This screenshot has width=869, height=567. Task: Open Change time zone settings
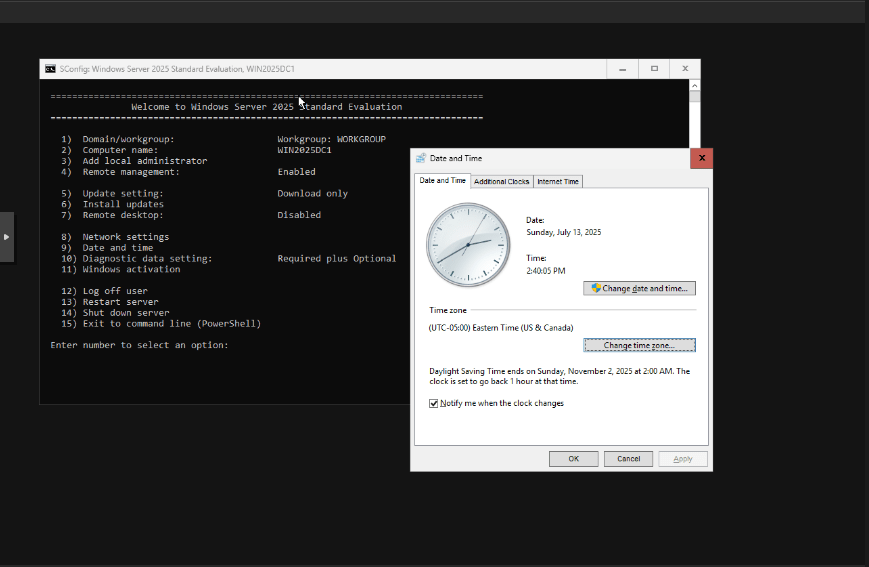(x=639, y=345)
